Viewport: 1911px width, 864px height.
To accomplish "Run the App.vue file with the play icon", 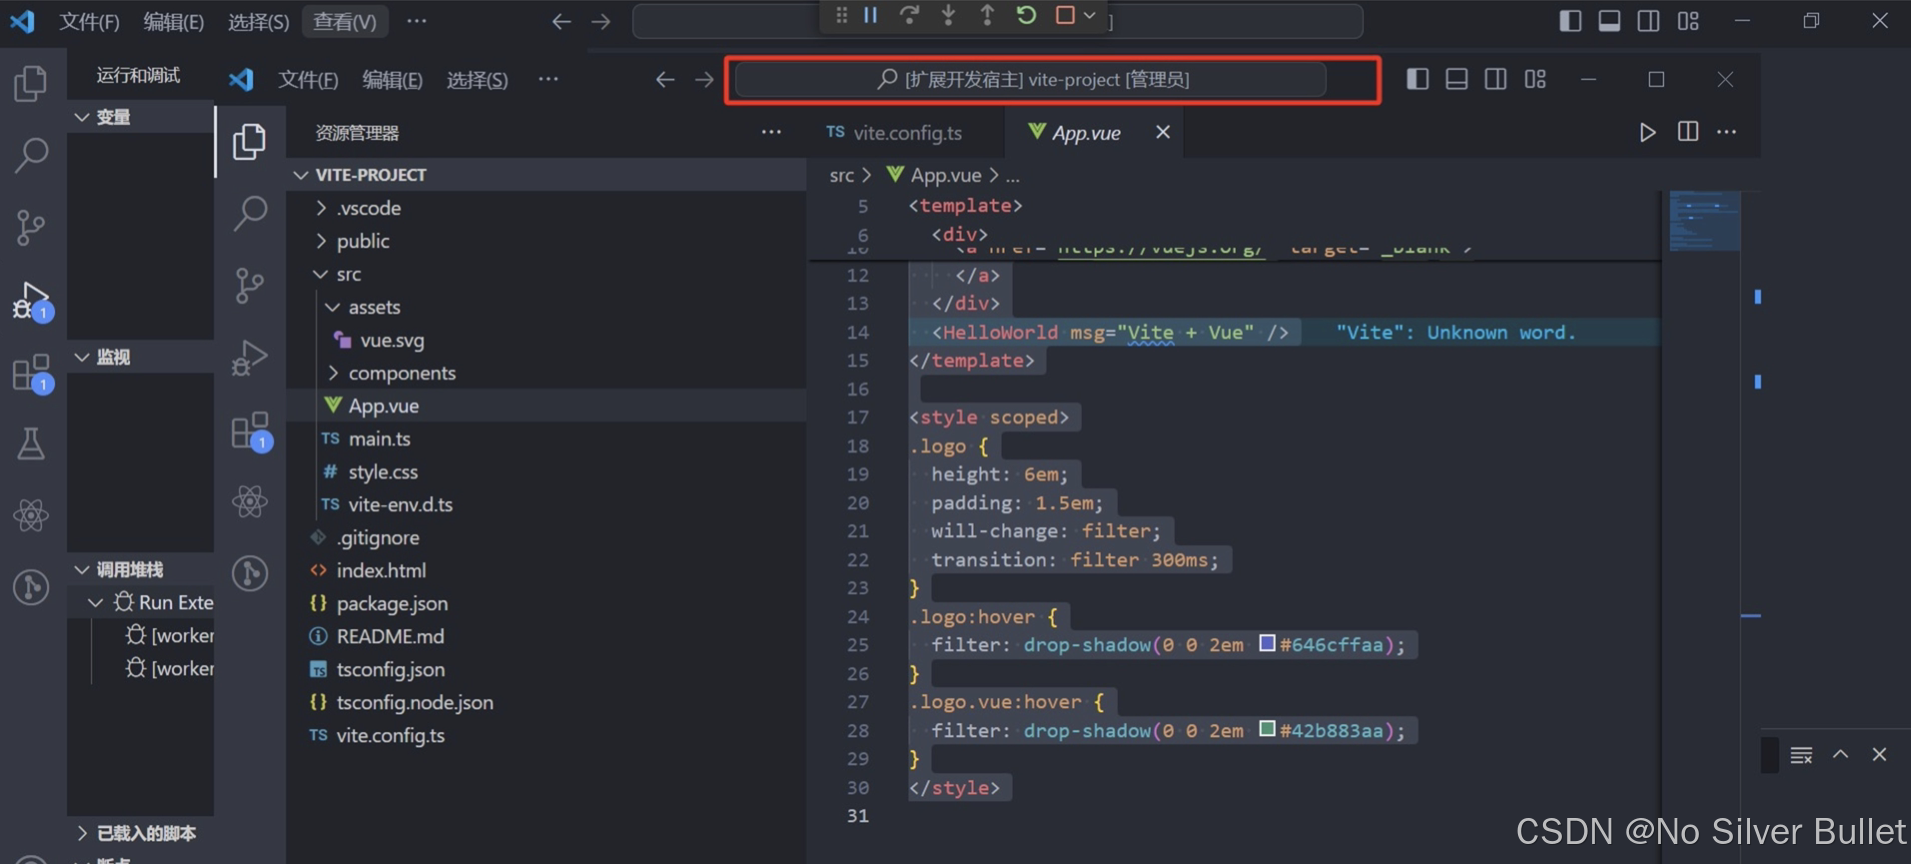I will click(1647, 132).
